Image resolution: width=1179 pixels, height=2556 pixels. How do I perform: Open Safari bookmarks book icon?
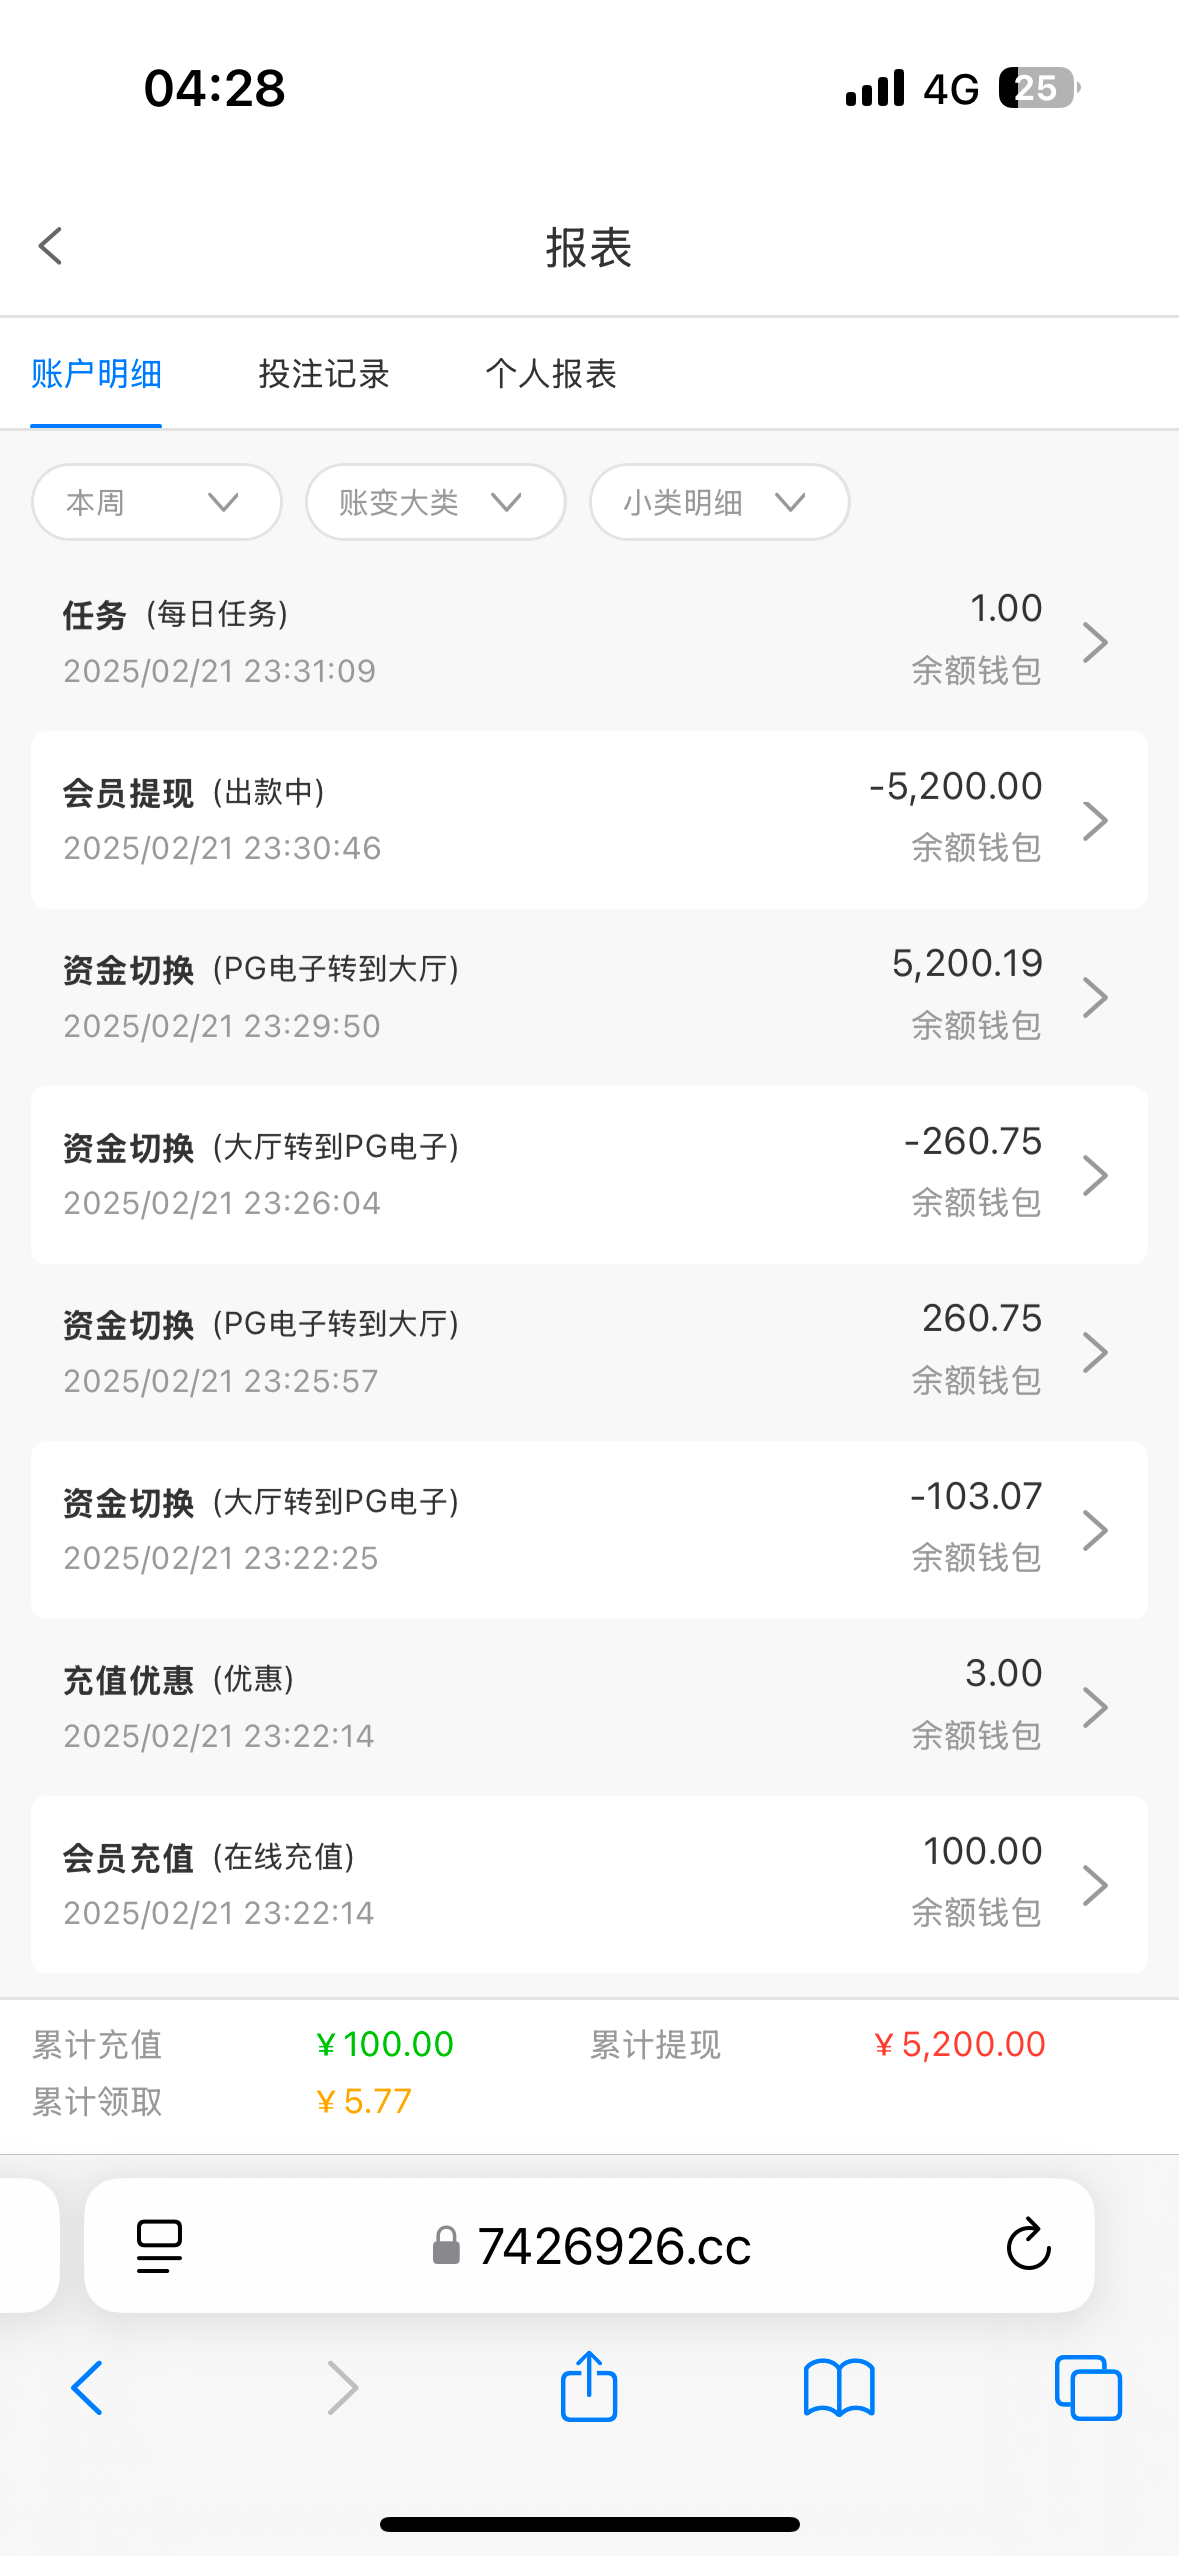click(x=839, y=2388)
